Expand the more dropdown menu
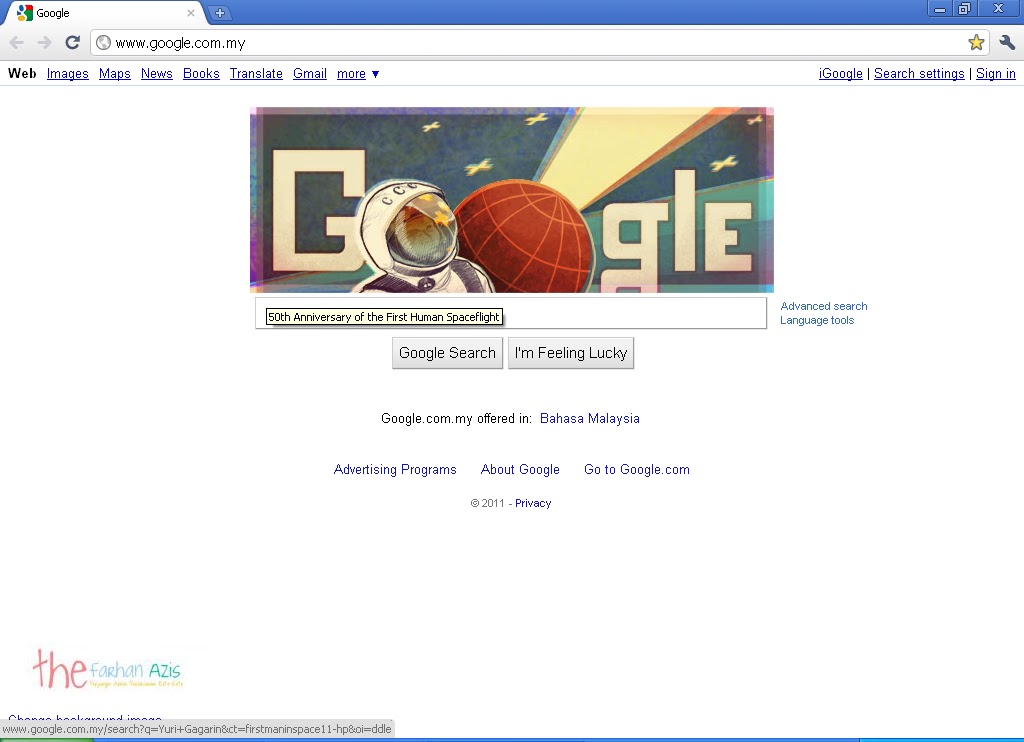This screenshot has height=742, width=1024. click(x=358, y=74)
